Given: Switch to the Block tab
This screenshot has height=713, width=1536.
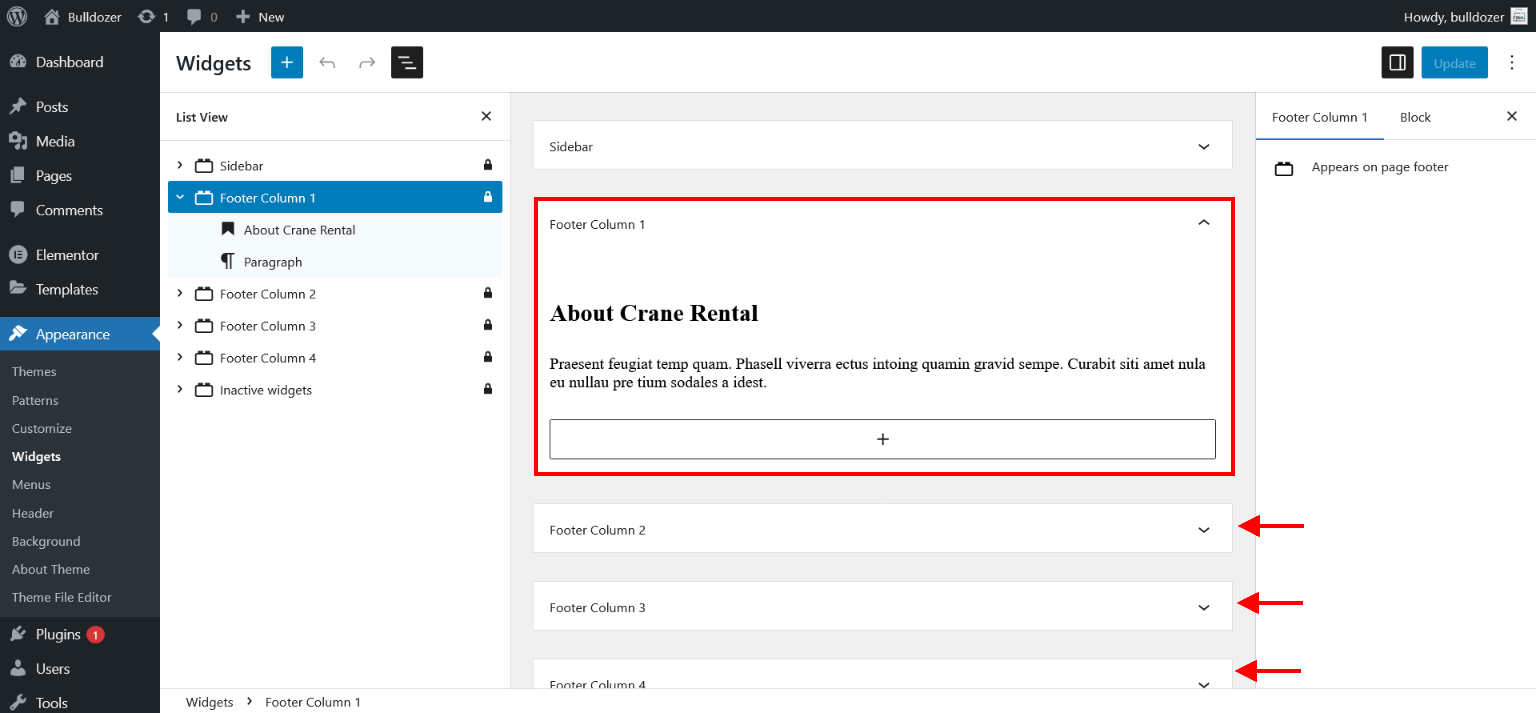Looking at the screenshot, I should coord(1415,117).
